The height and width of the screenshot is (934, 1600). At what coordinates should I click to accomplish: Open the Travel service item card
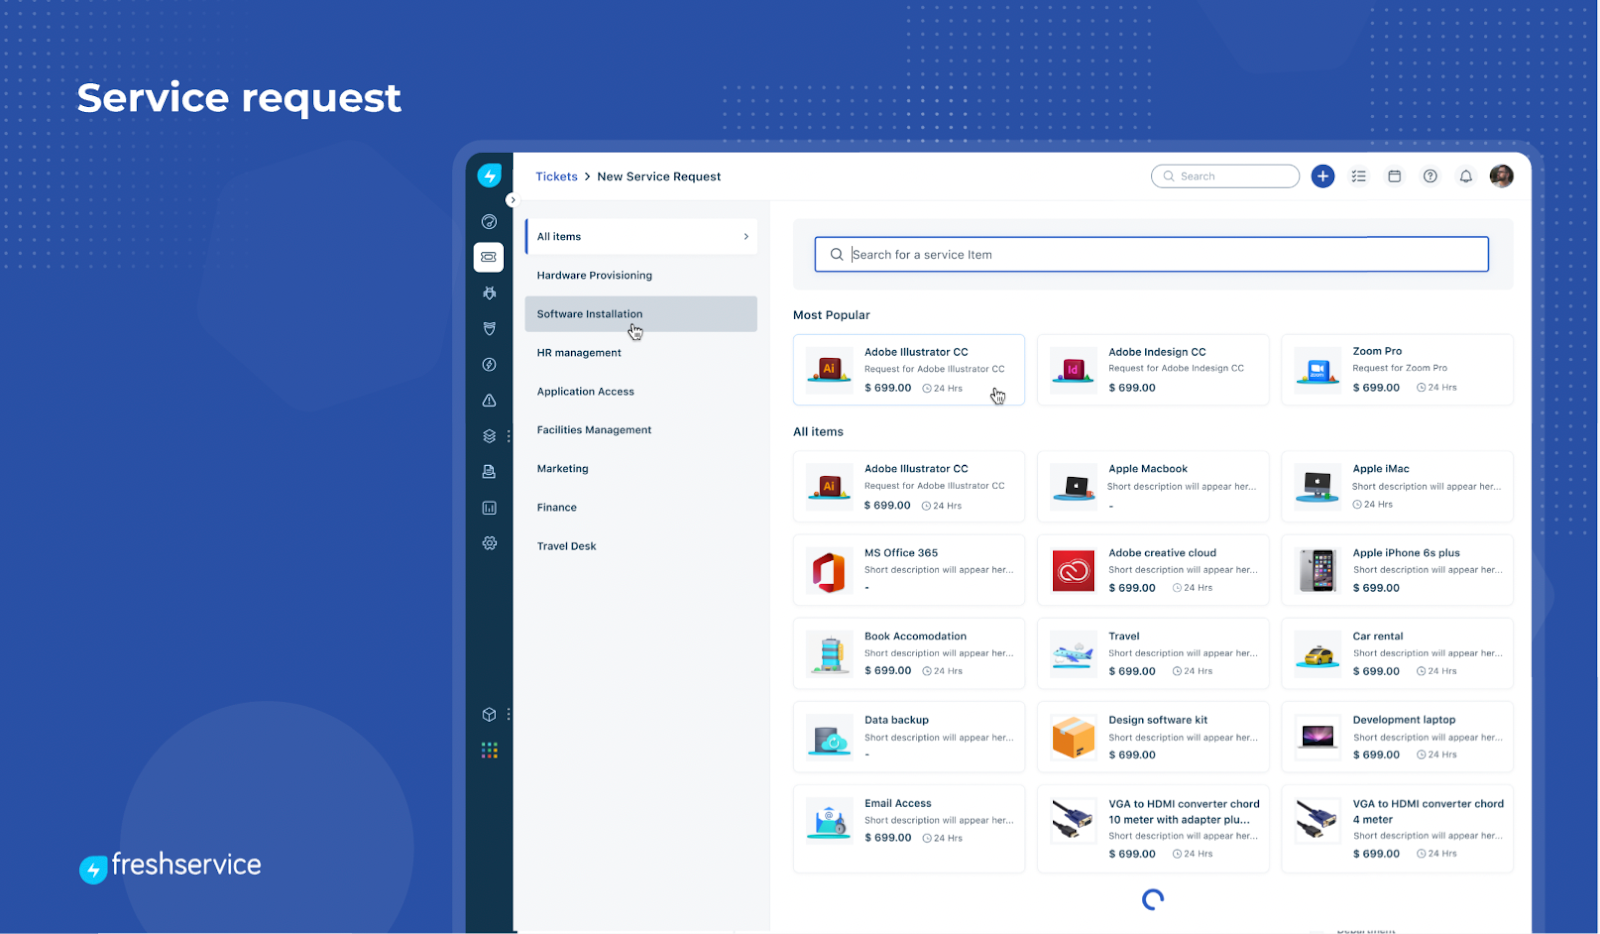[x=1153, y=654]
